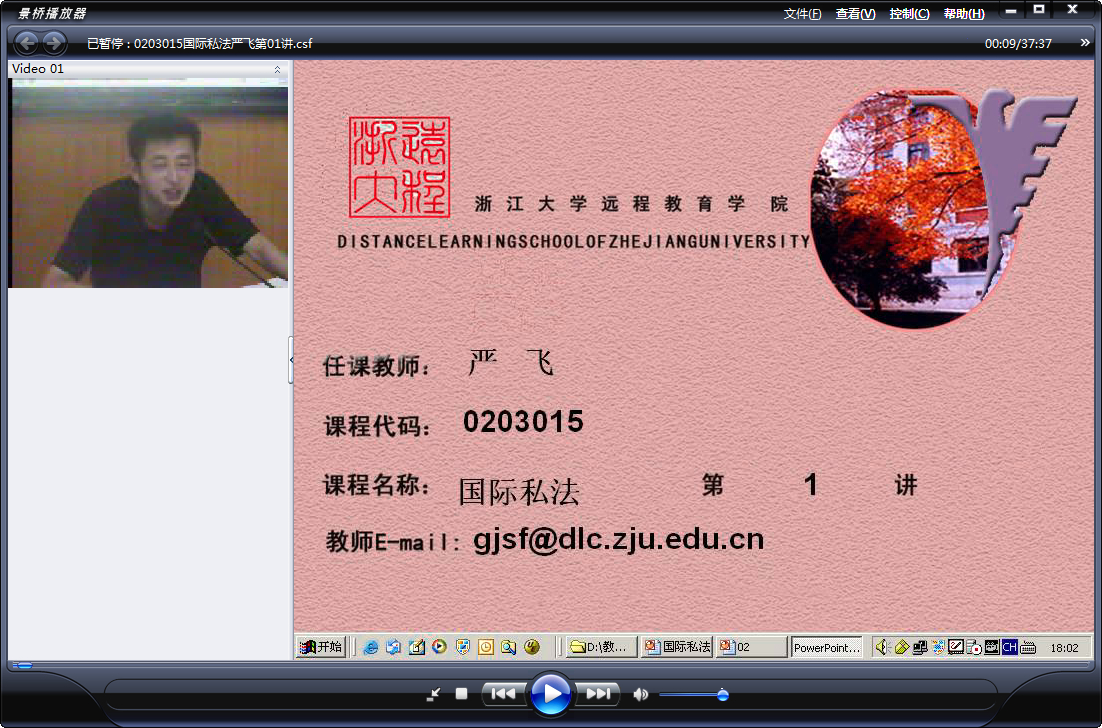The image size is (1102, 728).
Task: Open the 帮助(H) menu
Action: [964, 14]
